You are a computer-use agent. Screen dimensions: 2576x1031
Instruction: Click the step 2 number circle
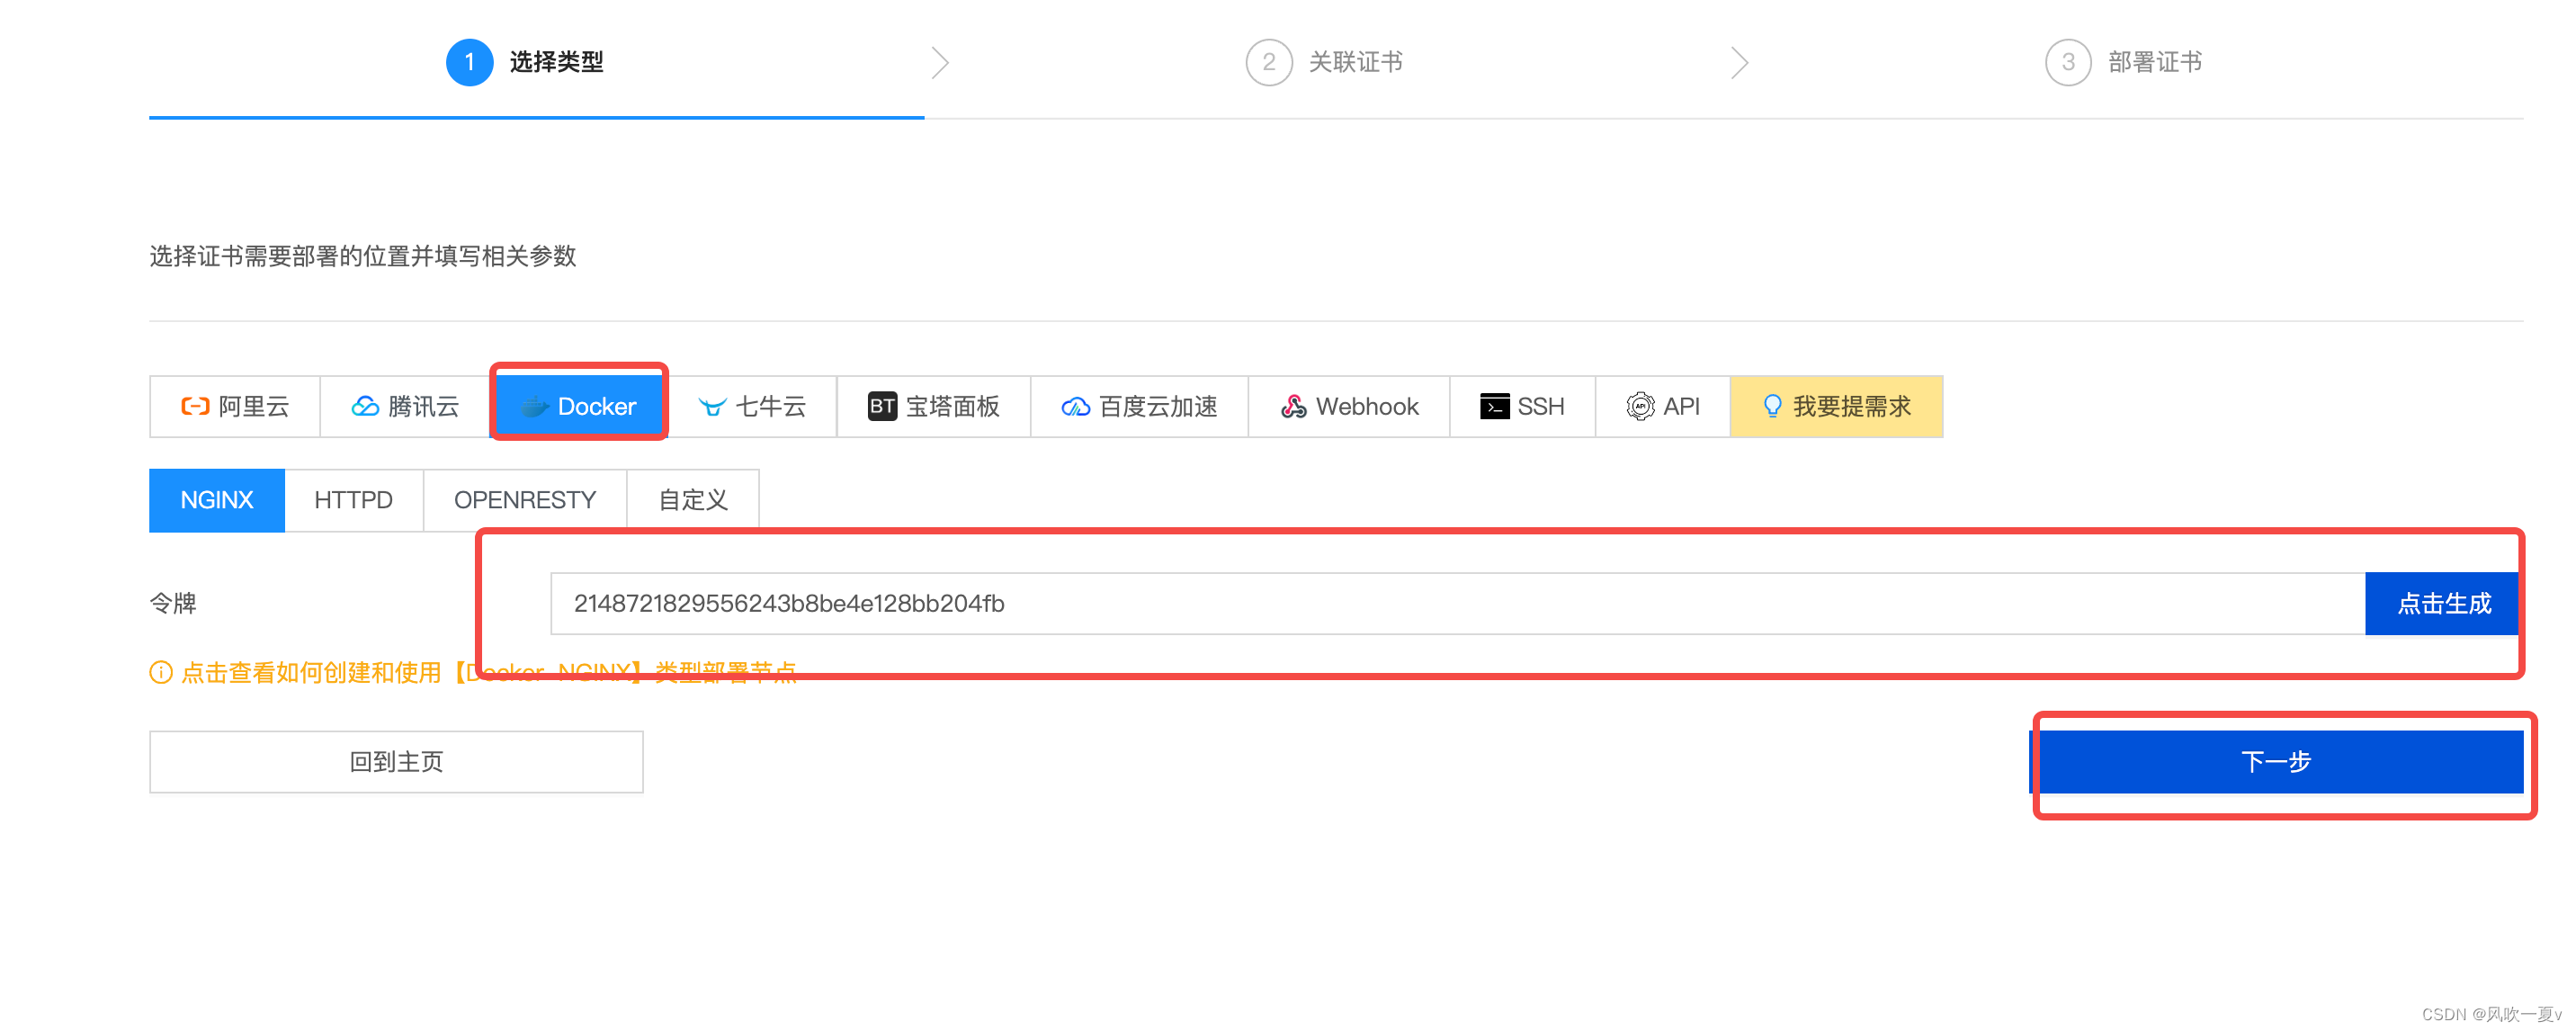point(1269,63)
